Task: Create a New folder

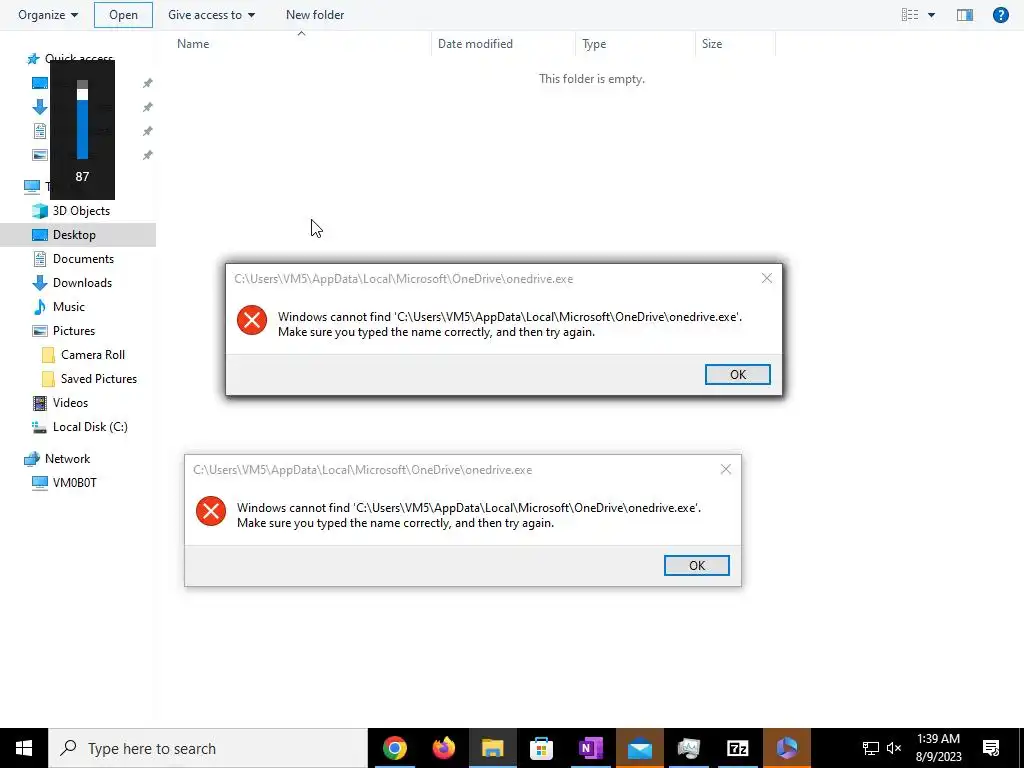Action: click(315, 14)
